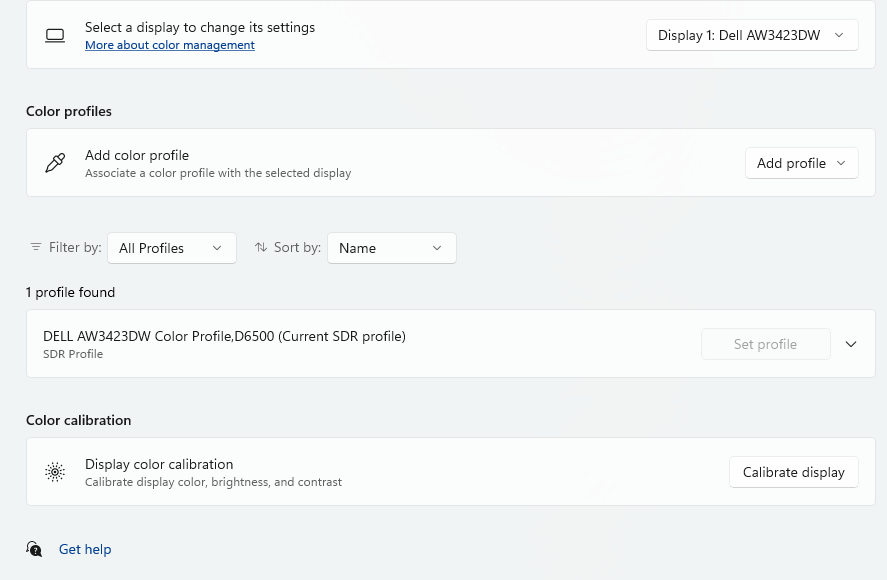Open More about color management link
This screenshot has width=887, height=580.
pos(170,45)
